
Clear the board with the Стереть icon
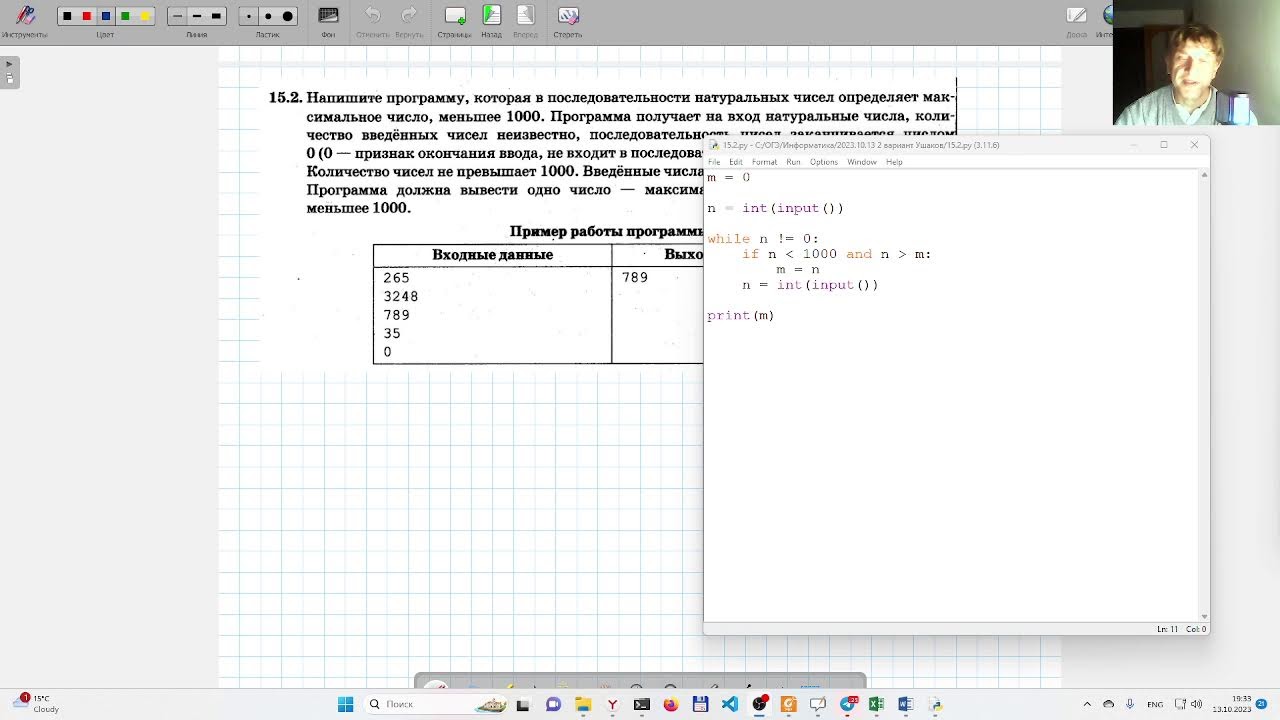pos(568,20)
